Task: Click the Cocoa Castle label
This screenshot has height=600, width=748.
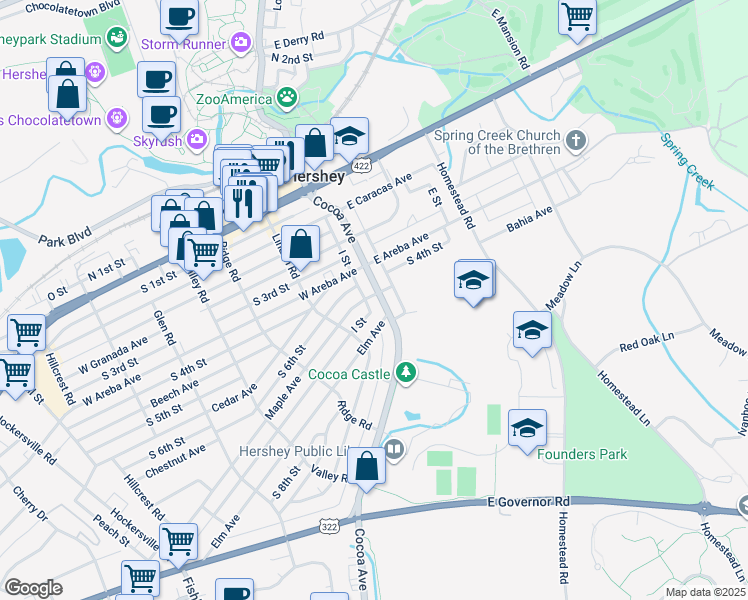Action: pyautogui.click(x=349, y=374)
